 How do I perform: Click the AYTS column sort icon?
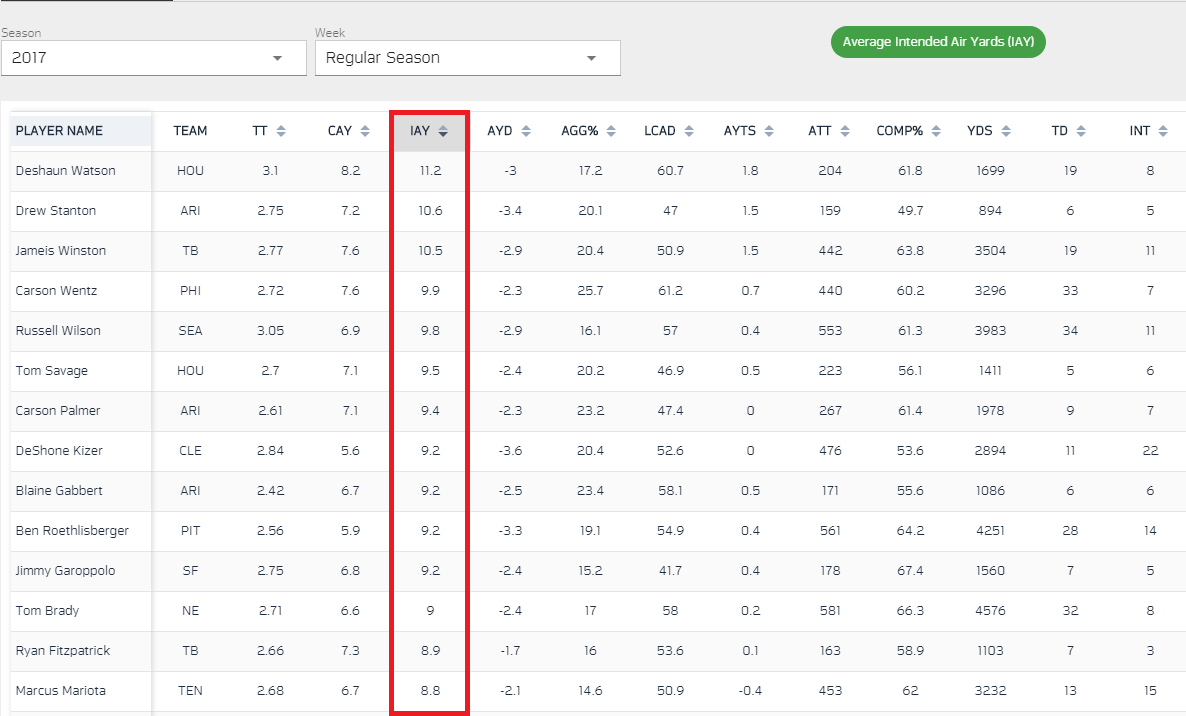coord(770,131)
